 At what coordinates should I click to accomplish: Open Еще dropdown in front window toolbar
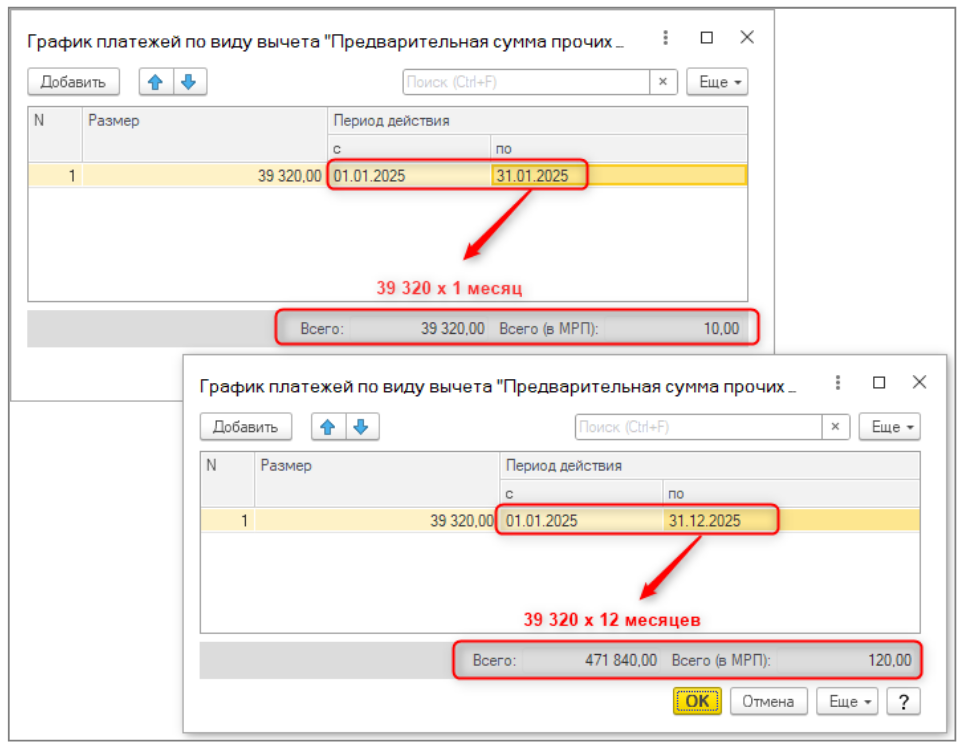click(x=889, y=427)
